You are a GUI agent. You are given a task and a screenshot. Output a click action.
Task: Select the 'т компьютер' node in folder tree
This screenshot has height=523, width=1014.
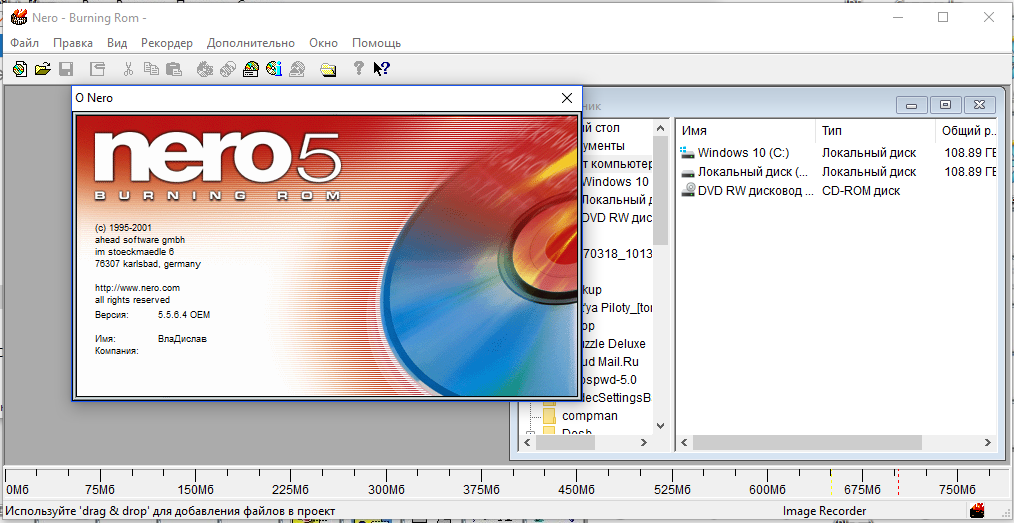point(616,164)
